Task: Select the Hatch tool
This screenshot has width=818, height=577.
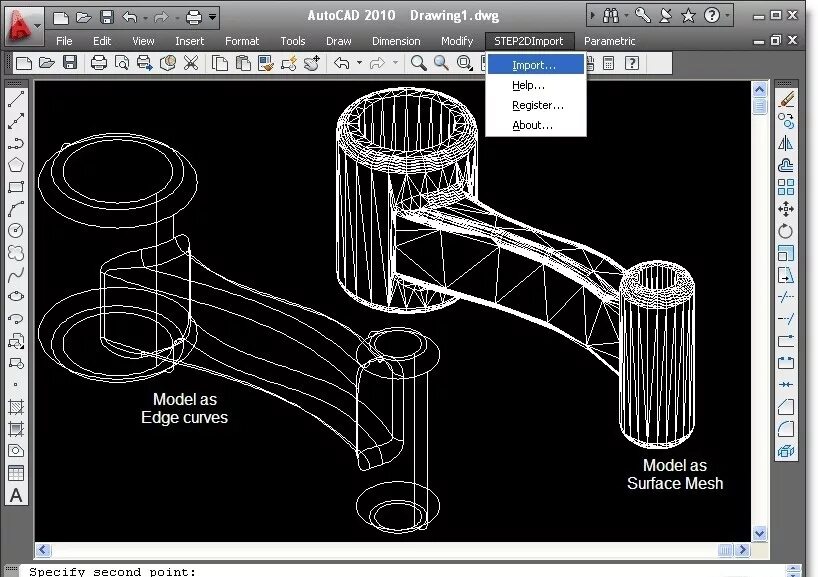Action: point(16,406)
